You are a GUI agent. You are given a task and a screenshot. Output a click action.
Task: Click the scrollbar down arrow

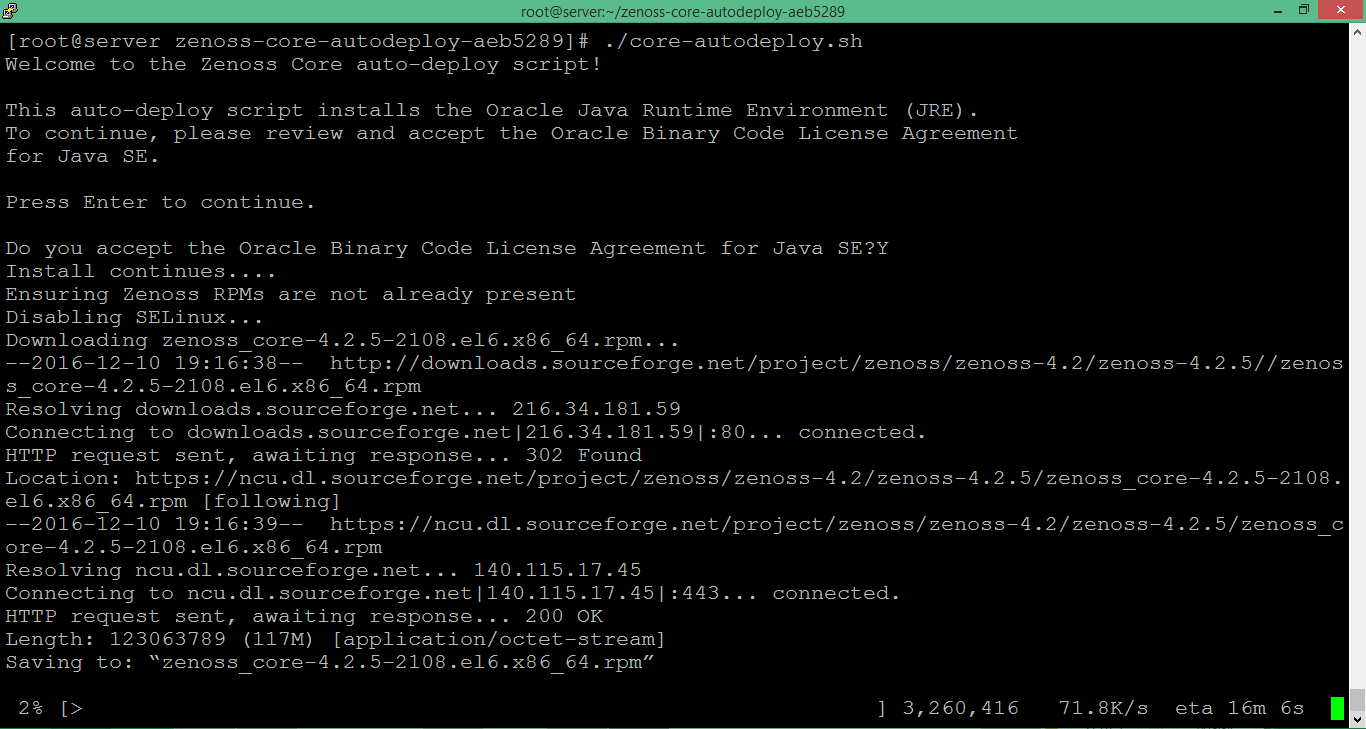click(1357, 719)
